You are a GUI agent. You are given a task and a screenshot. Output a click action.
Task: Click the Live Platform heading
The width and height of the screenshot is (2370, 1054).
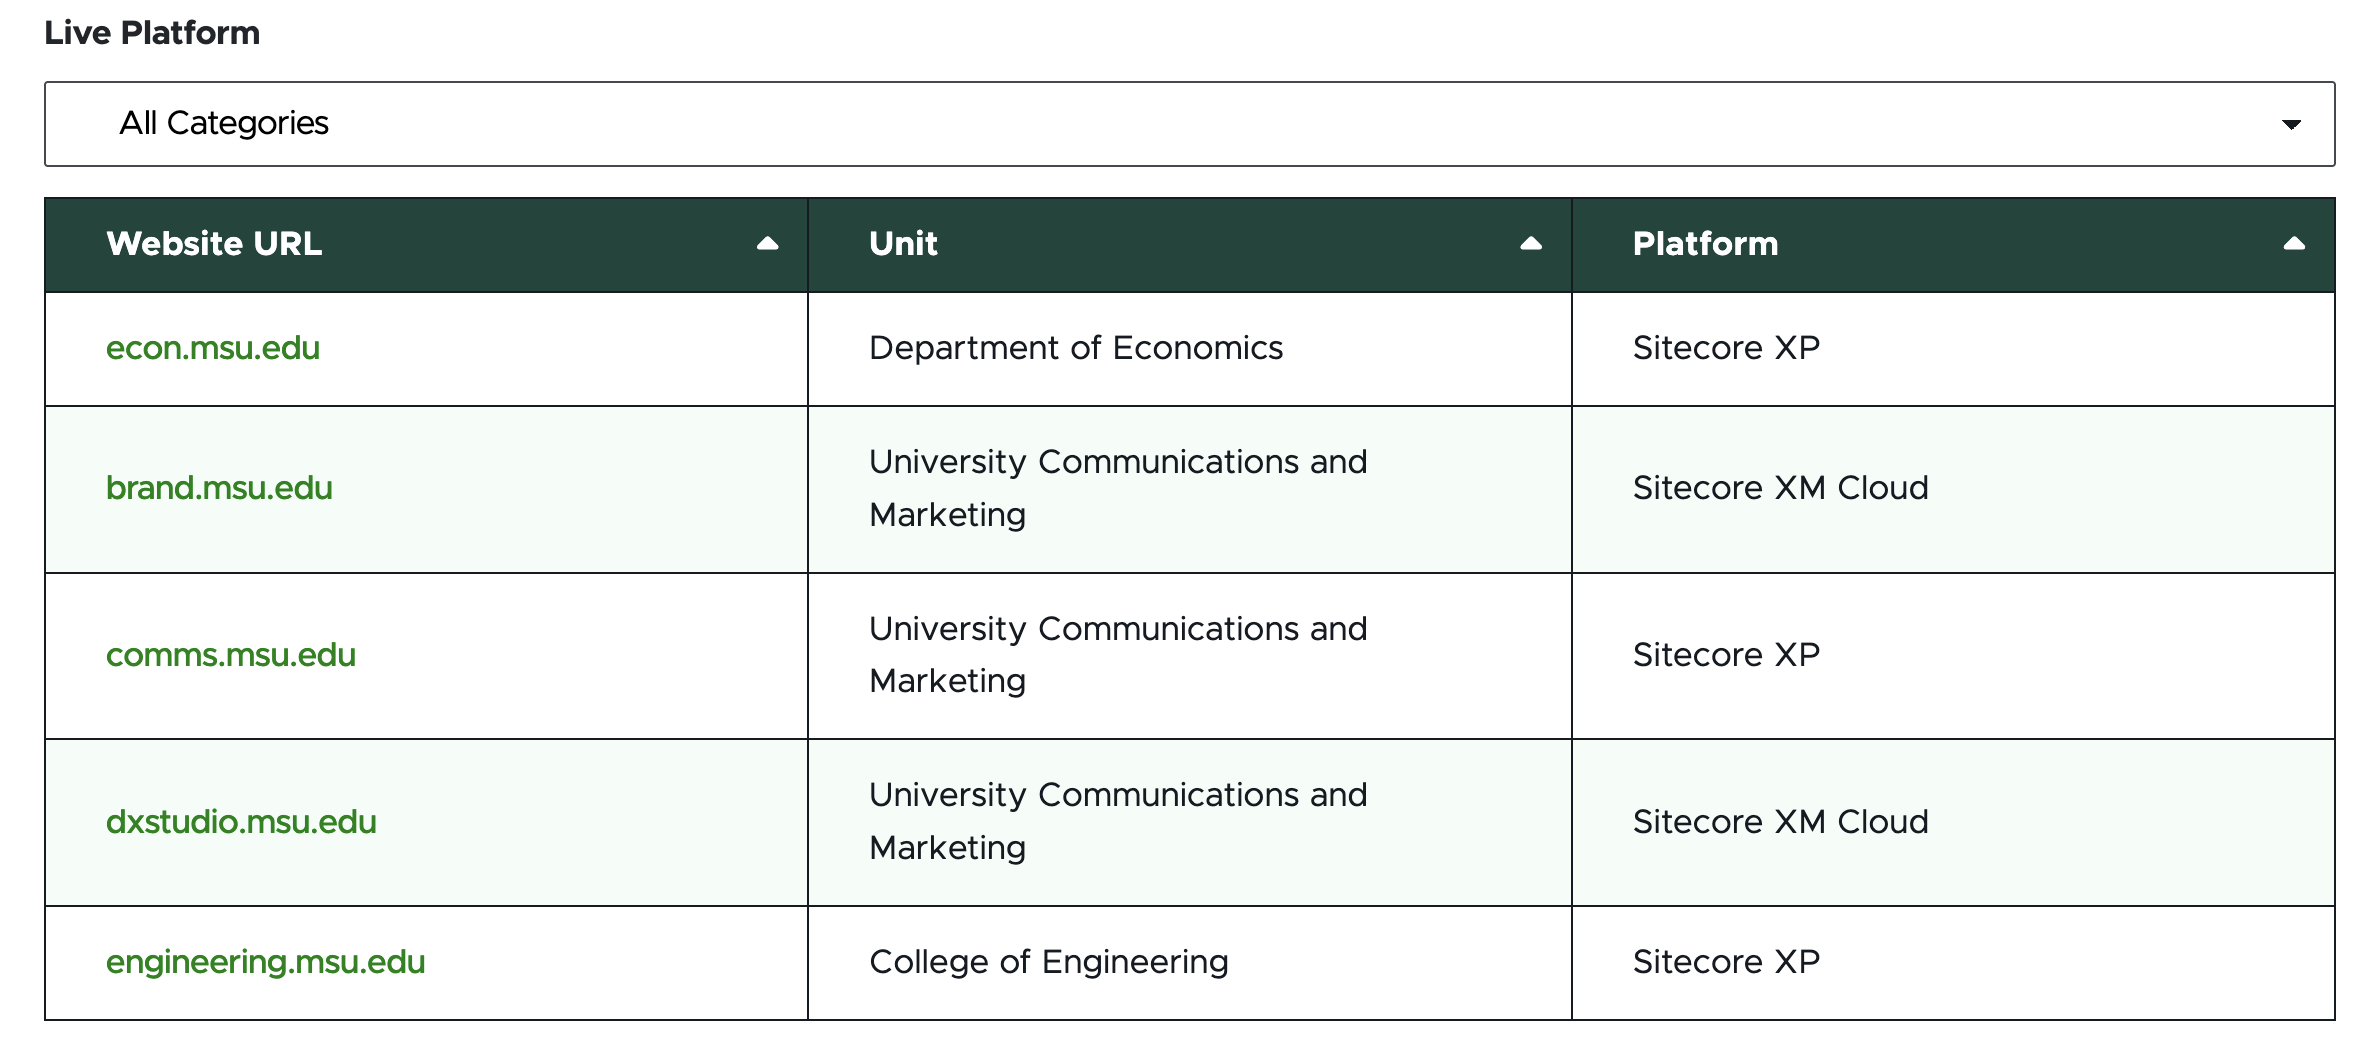152,33
